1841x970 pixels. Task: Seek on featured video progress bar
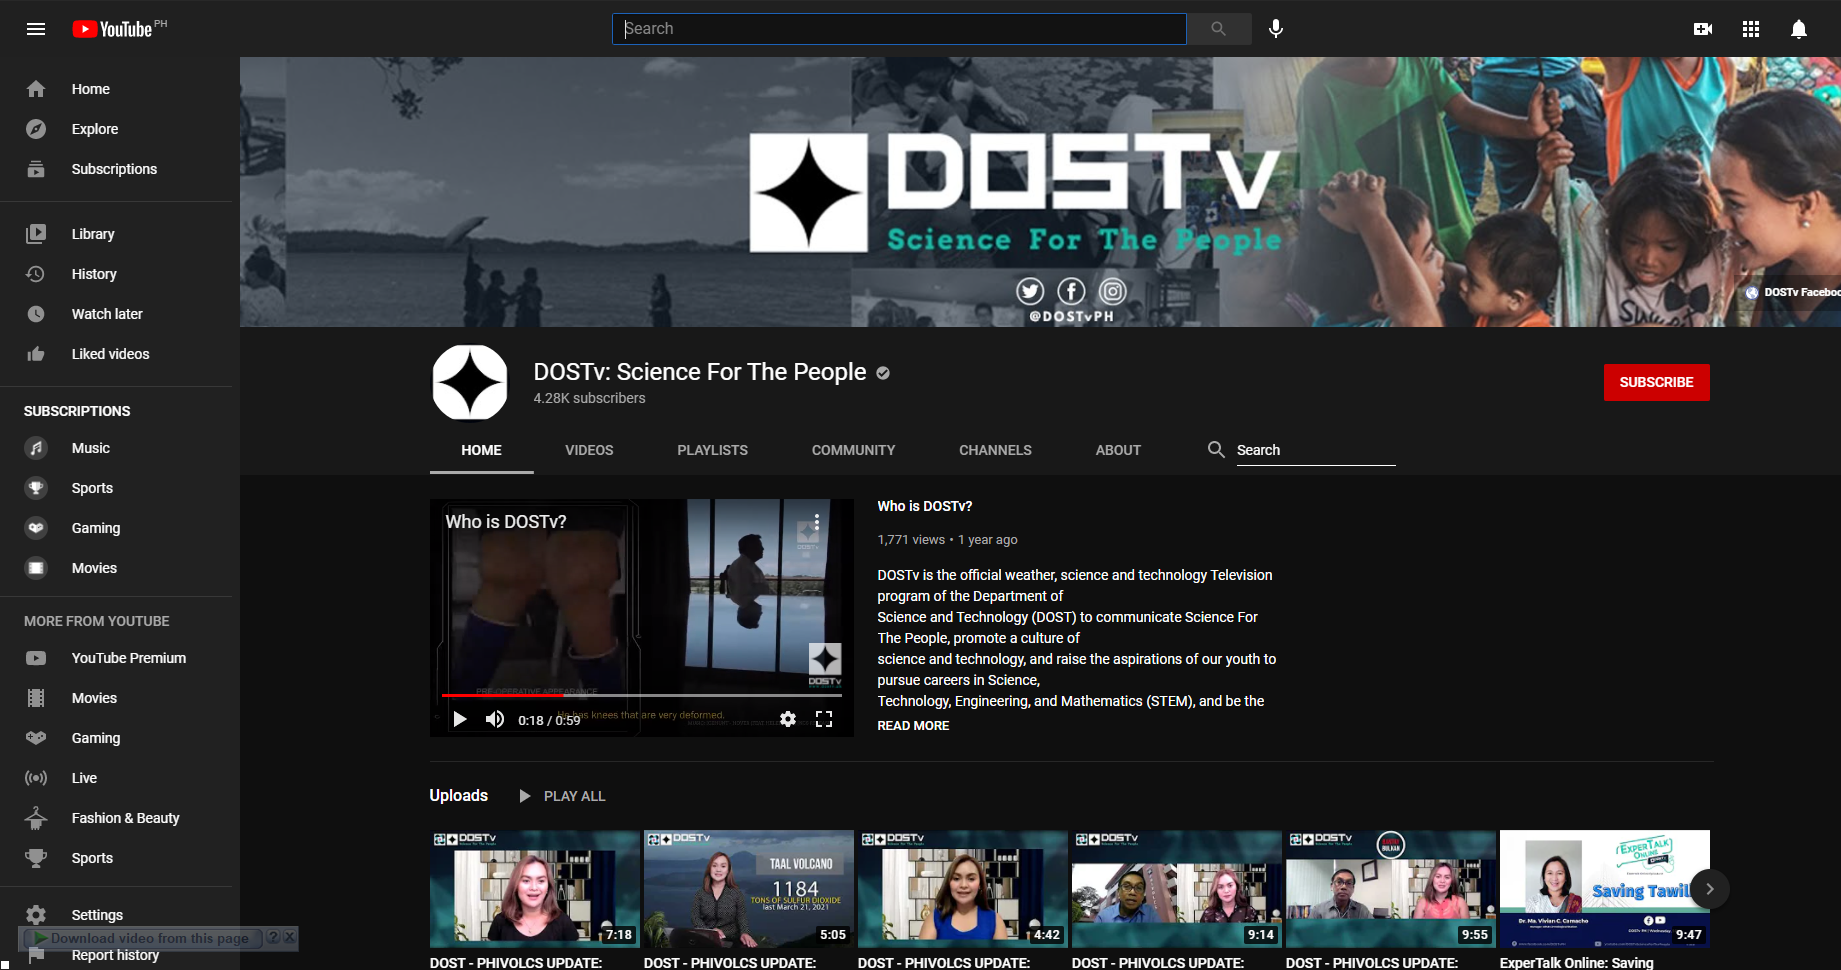click(642, 695)
